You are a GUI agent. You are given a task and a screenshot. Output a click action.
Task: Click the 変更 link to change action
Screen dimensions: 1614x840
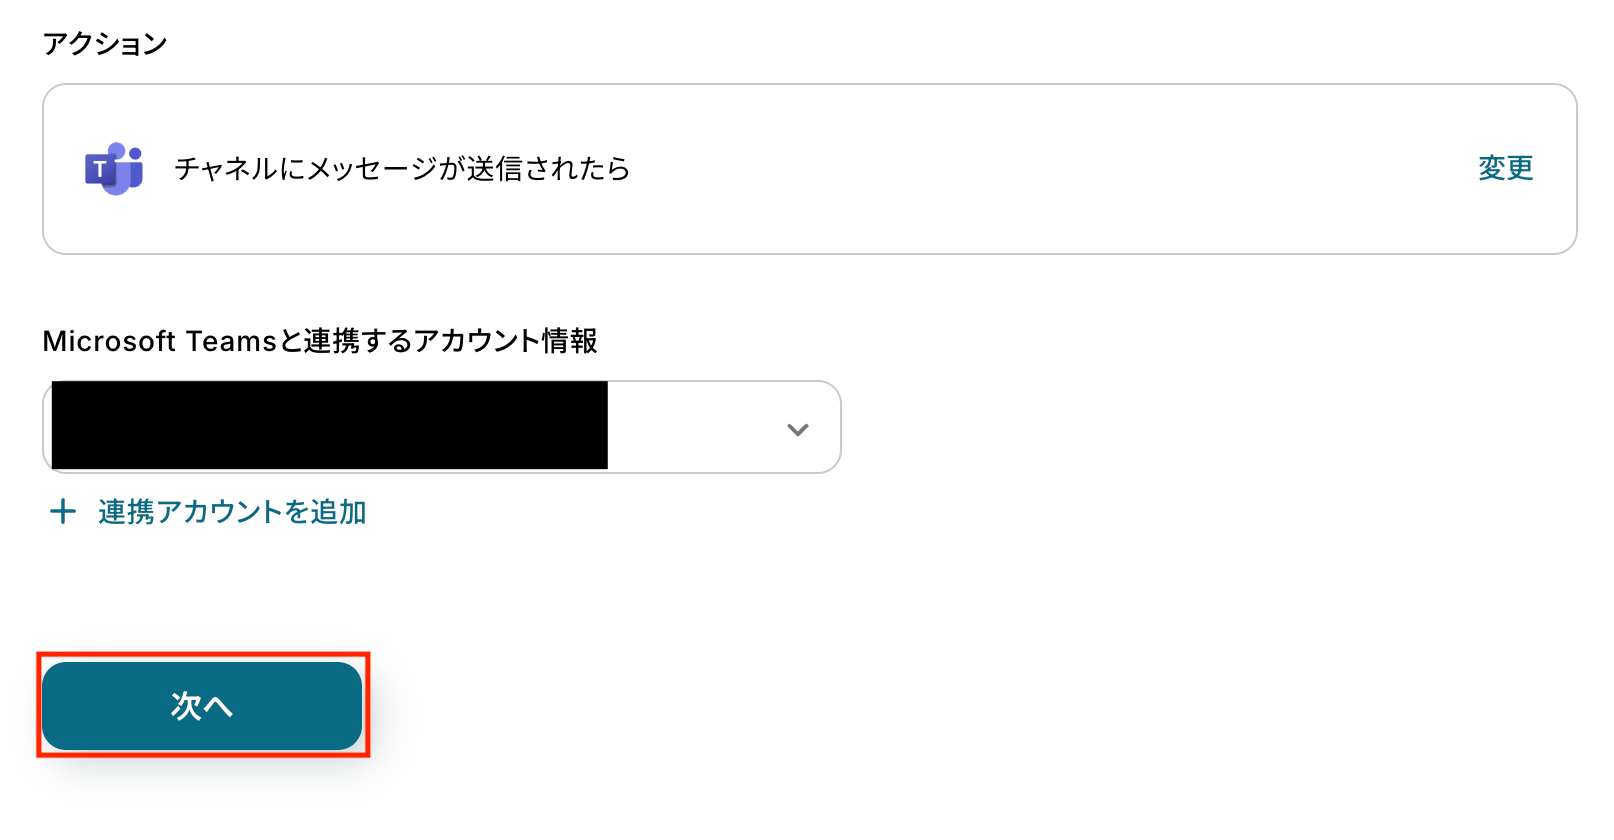(1505, 168)
